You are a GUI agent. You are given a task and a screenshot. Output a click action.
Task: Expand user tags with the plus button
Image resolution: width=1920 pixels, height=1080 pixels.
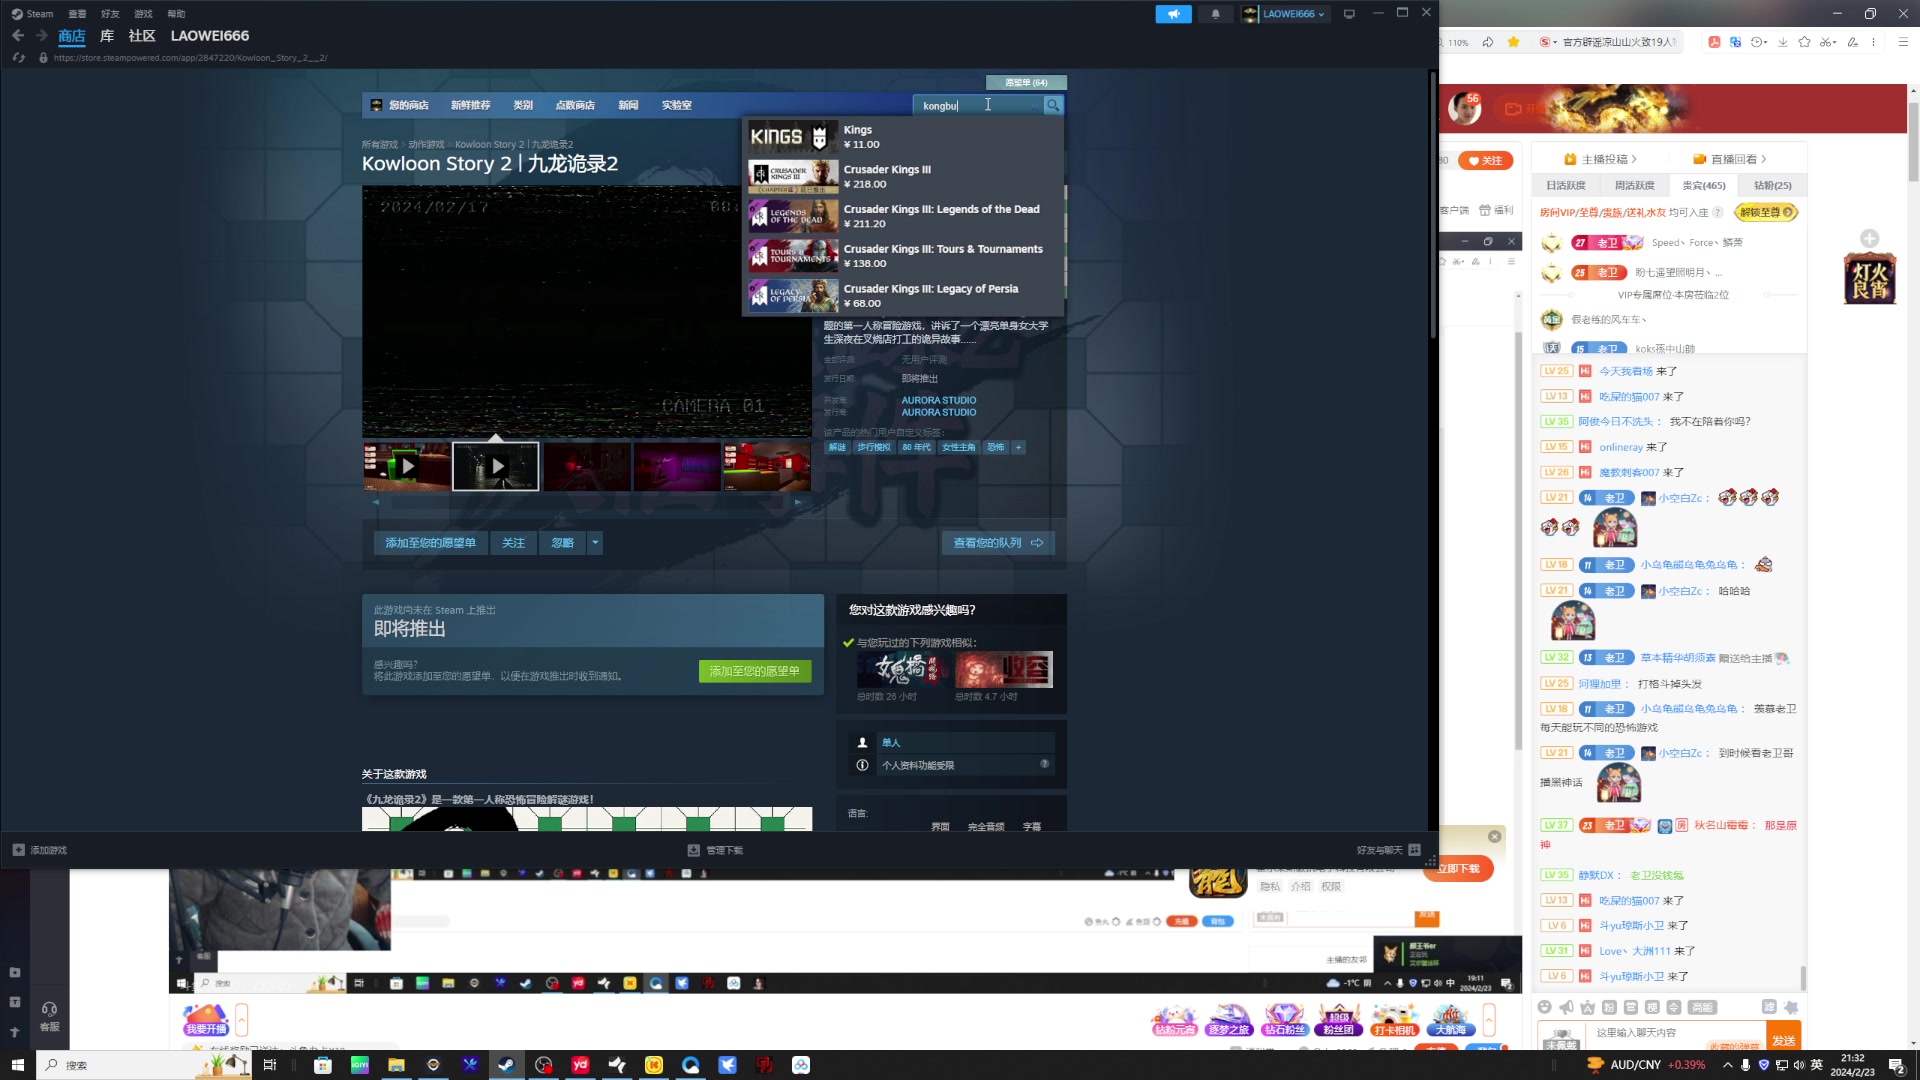tap(1018, 448)
